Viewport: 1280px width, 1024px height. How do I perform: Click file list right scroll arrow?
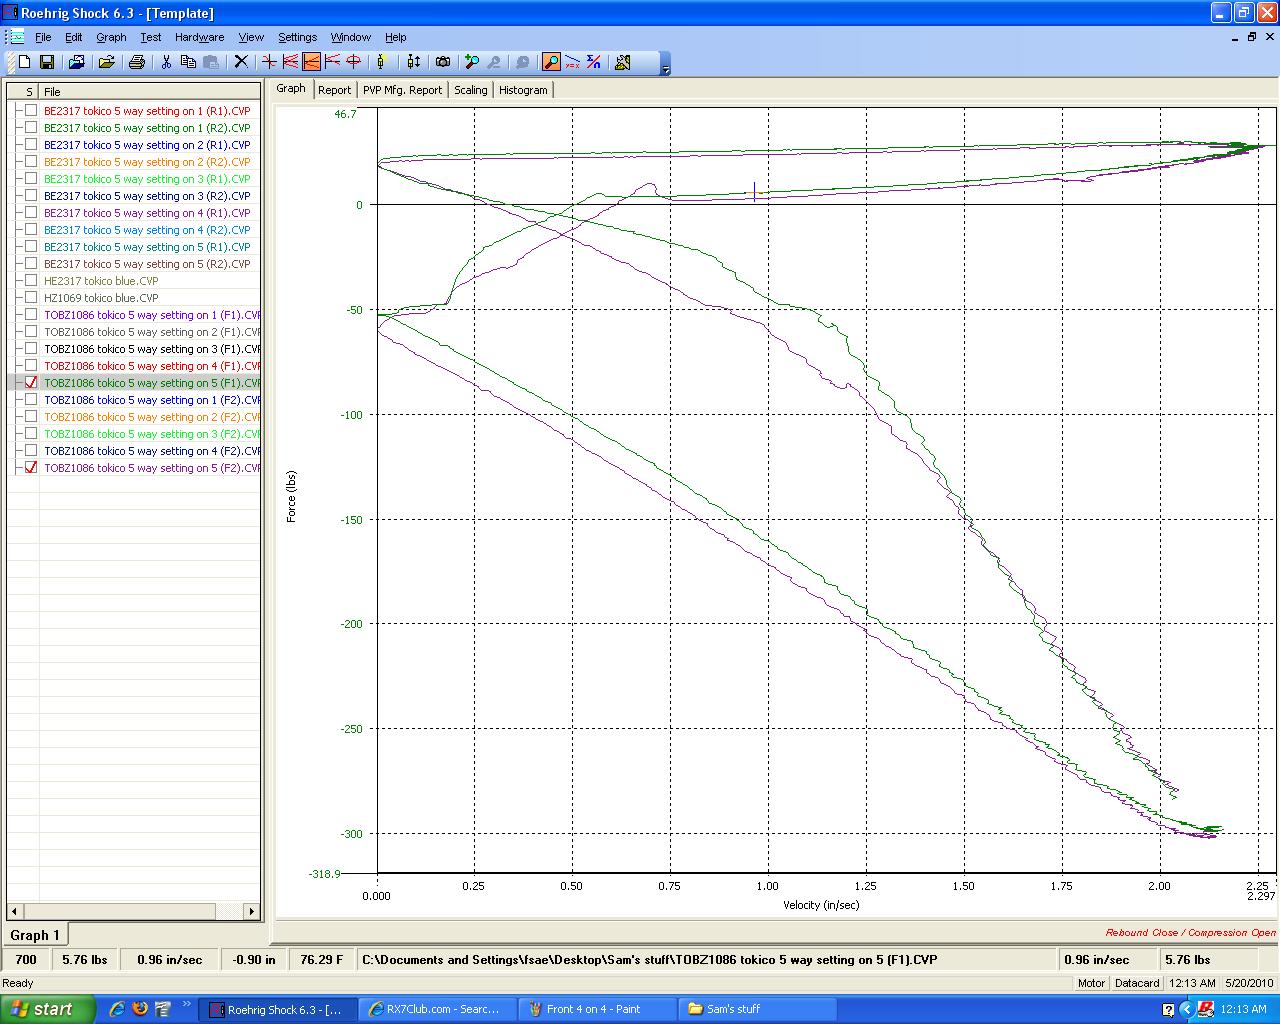click(251, 911)
